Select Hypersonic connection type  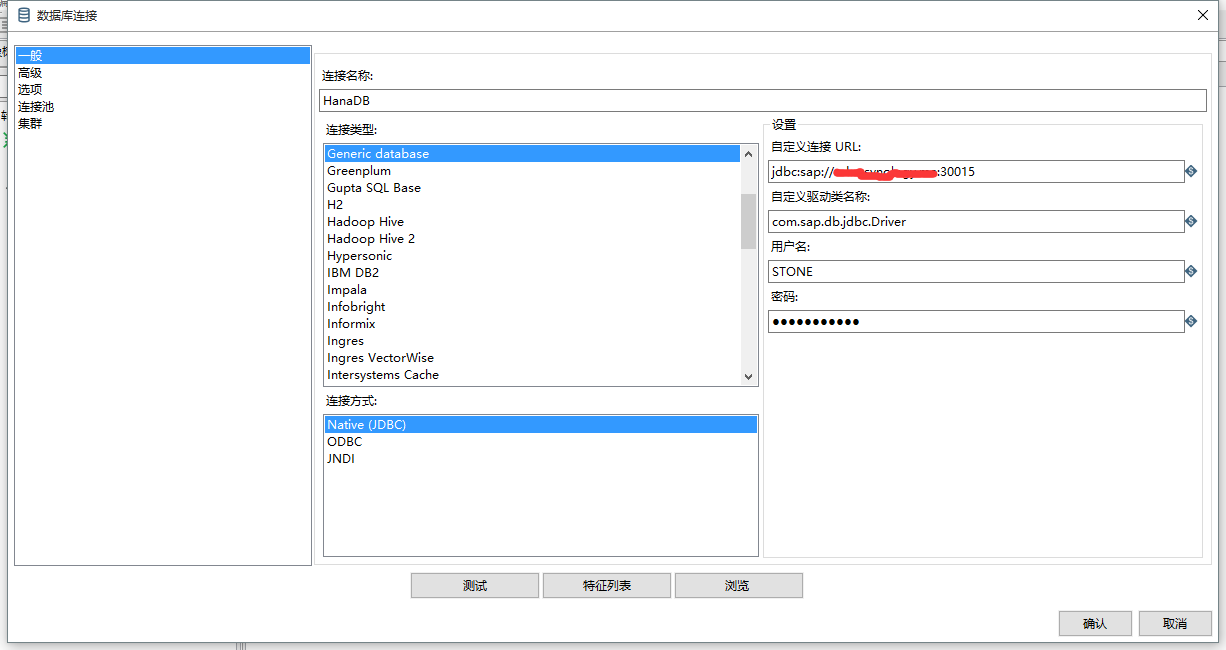click(532, 256)
